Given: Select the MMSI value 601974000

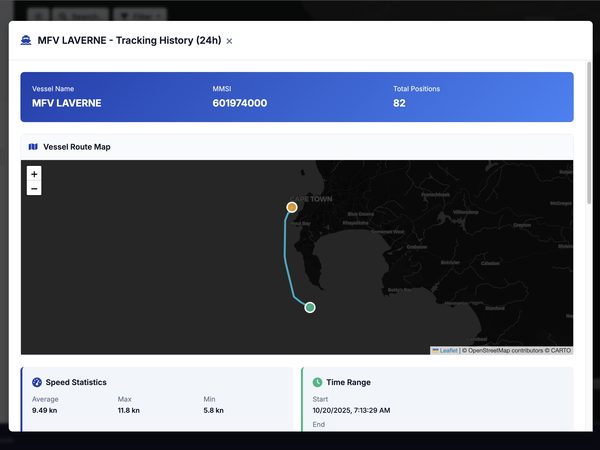Looking at the screenshot, I should click(240, 103).
